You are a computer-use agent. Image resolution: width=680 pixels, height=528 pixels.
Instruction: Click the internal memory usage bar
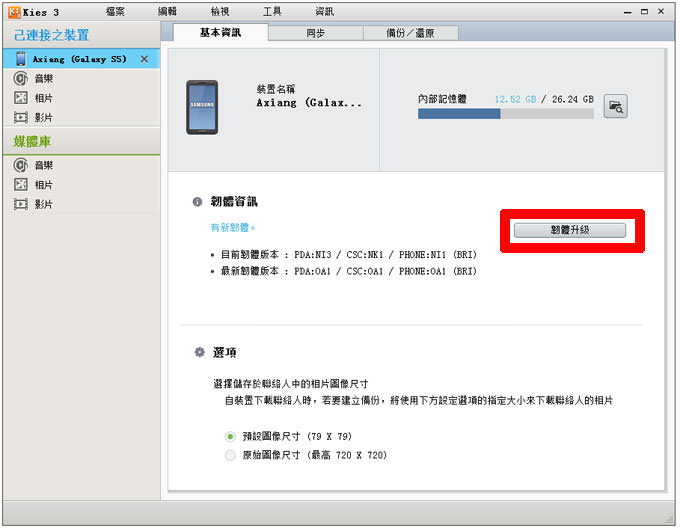[x=505, y=114]
